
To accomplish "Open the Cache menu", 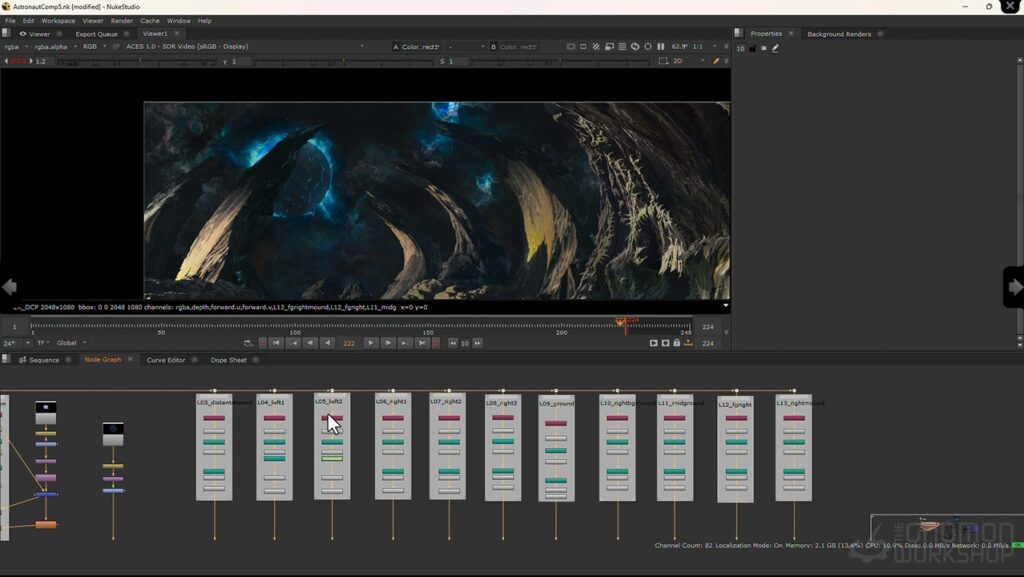I will point(150,21).
